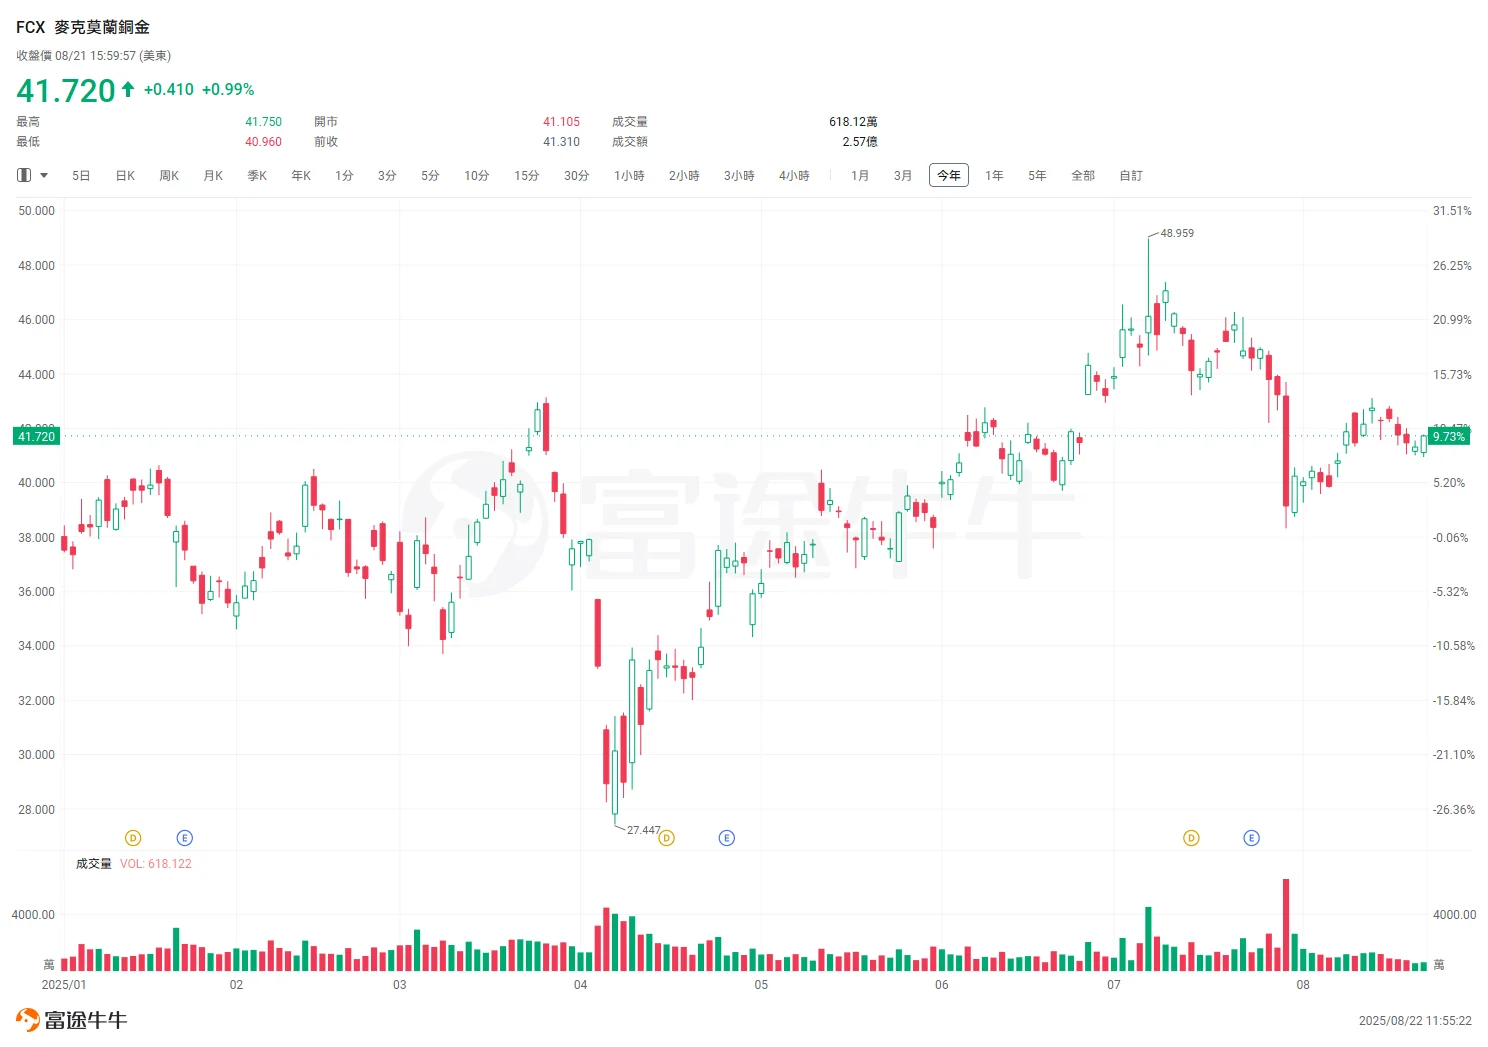Select the highlighted 今年 range
1488x1047 pixels.
(949, 175)
